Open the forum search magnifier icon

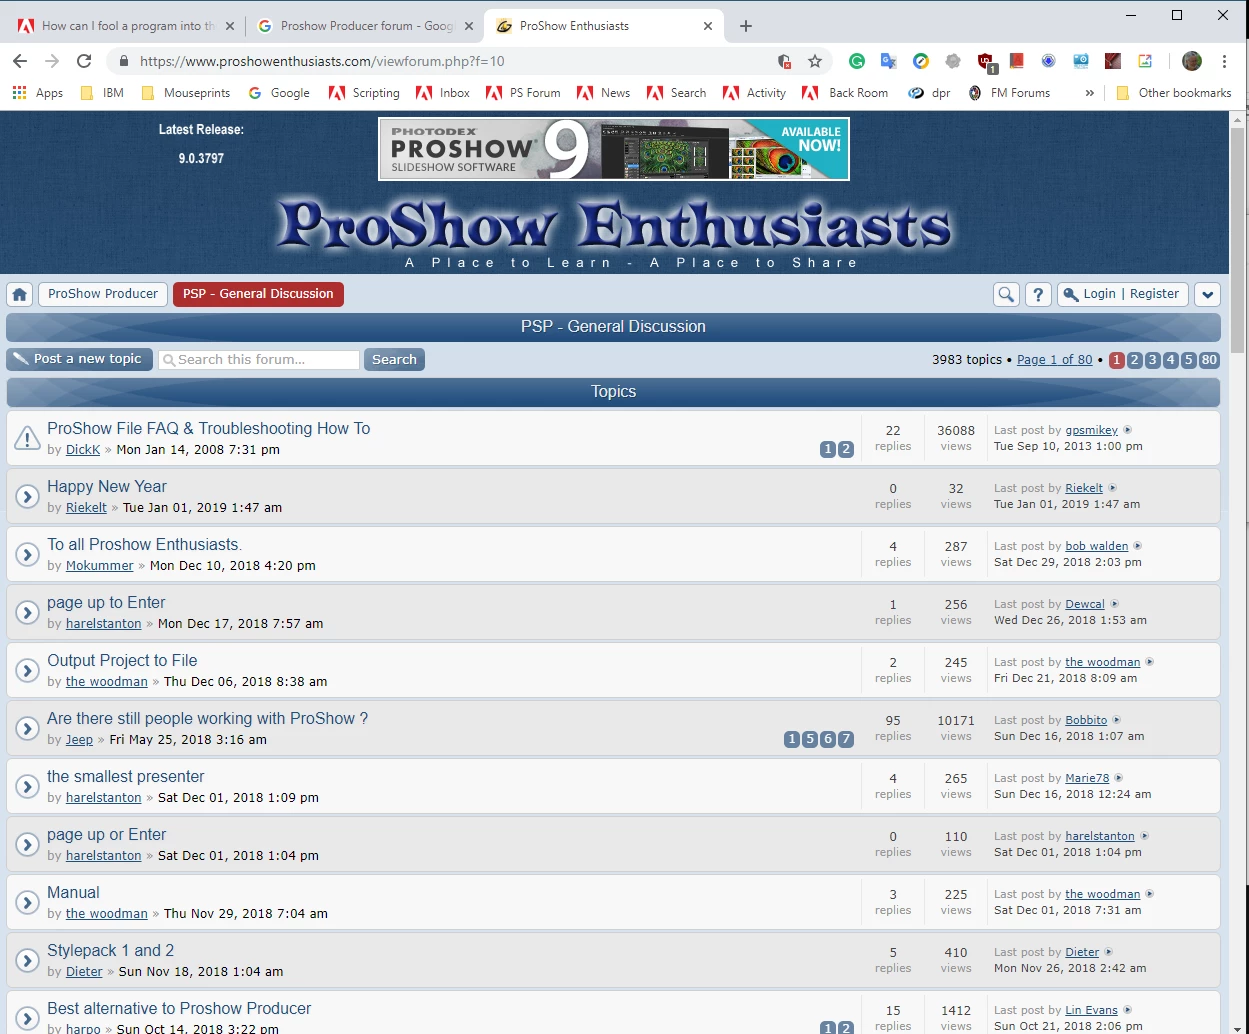[1006, 294]
